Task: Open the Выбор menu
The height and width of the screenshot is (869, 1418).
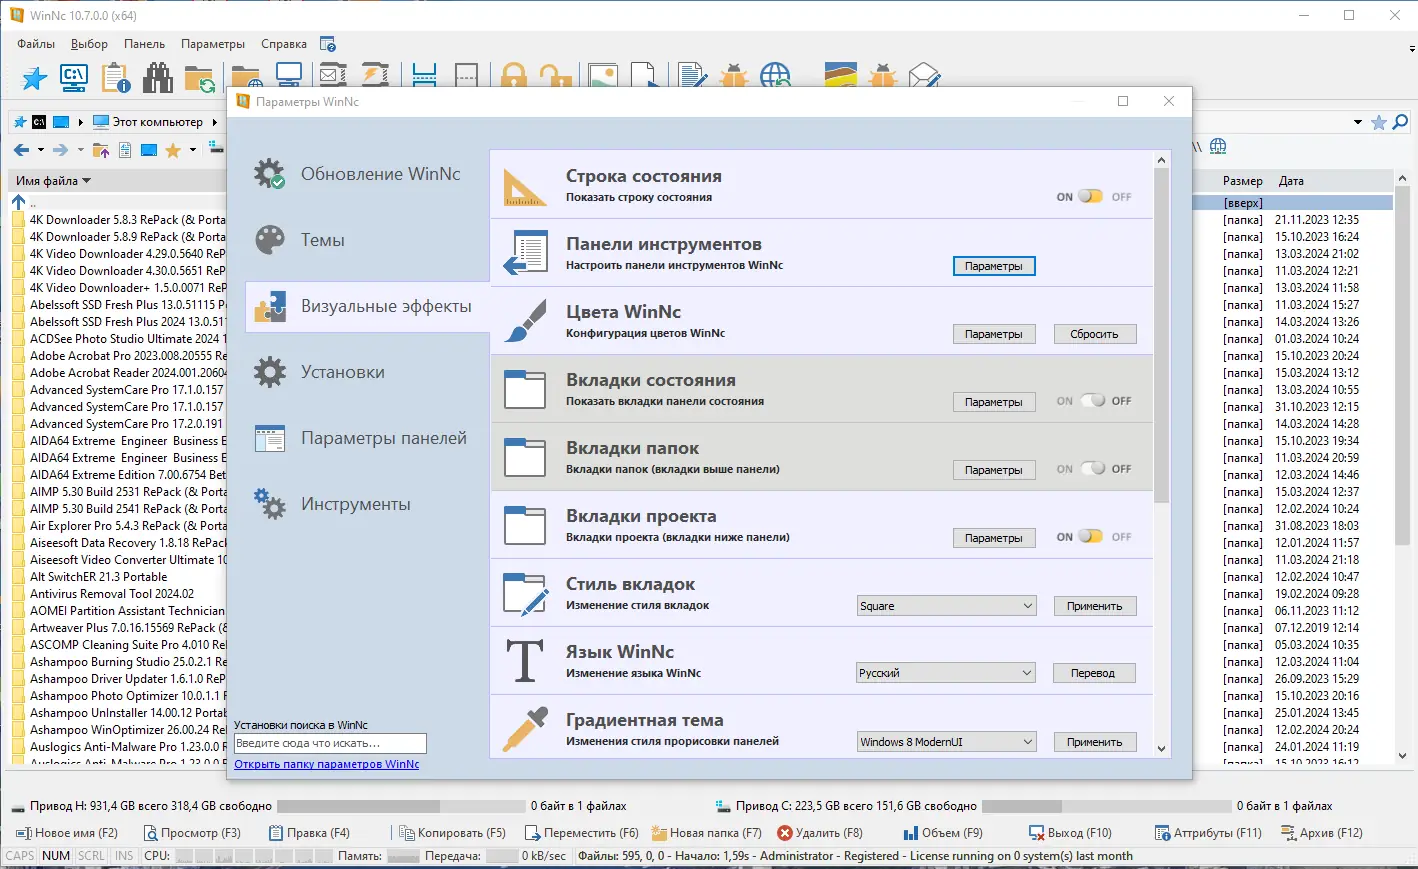Action: pyautogui.click(x=89, y=44)
